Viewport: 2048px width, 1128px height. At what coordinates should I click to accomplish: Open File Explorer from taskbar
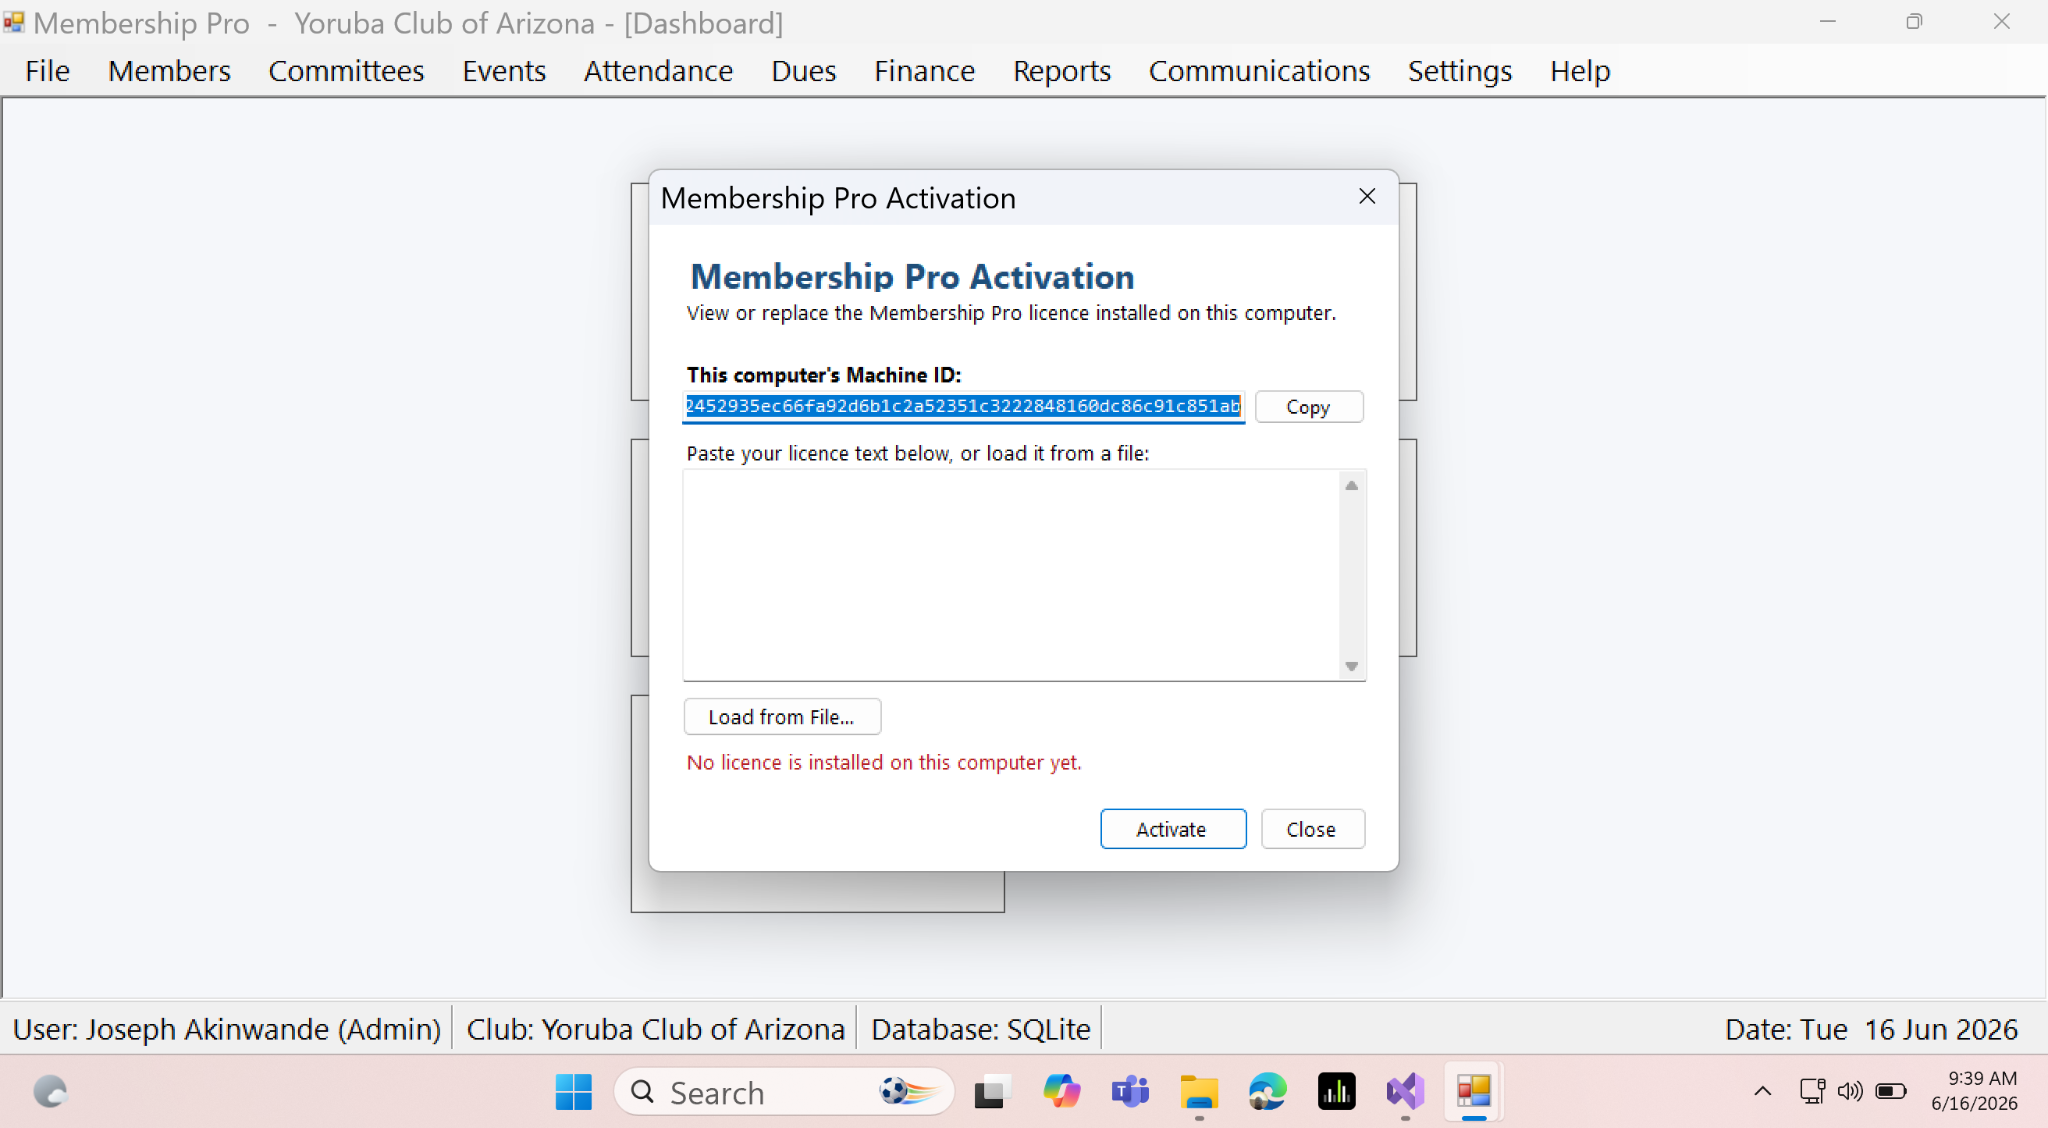pyautogui.click(x=1199, y=1092)
